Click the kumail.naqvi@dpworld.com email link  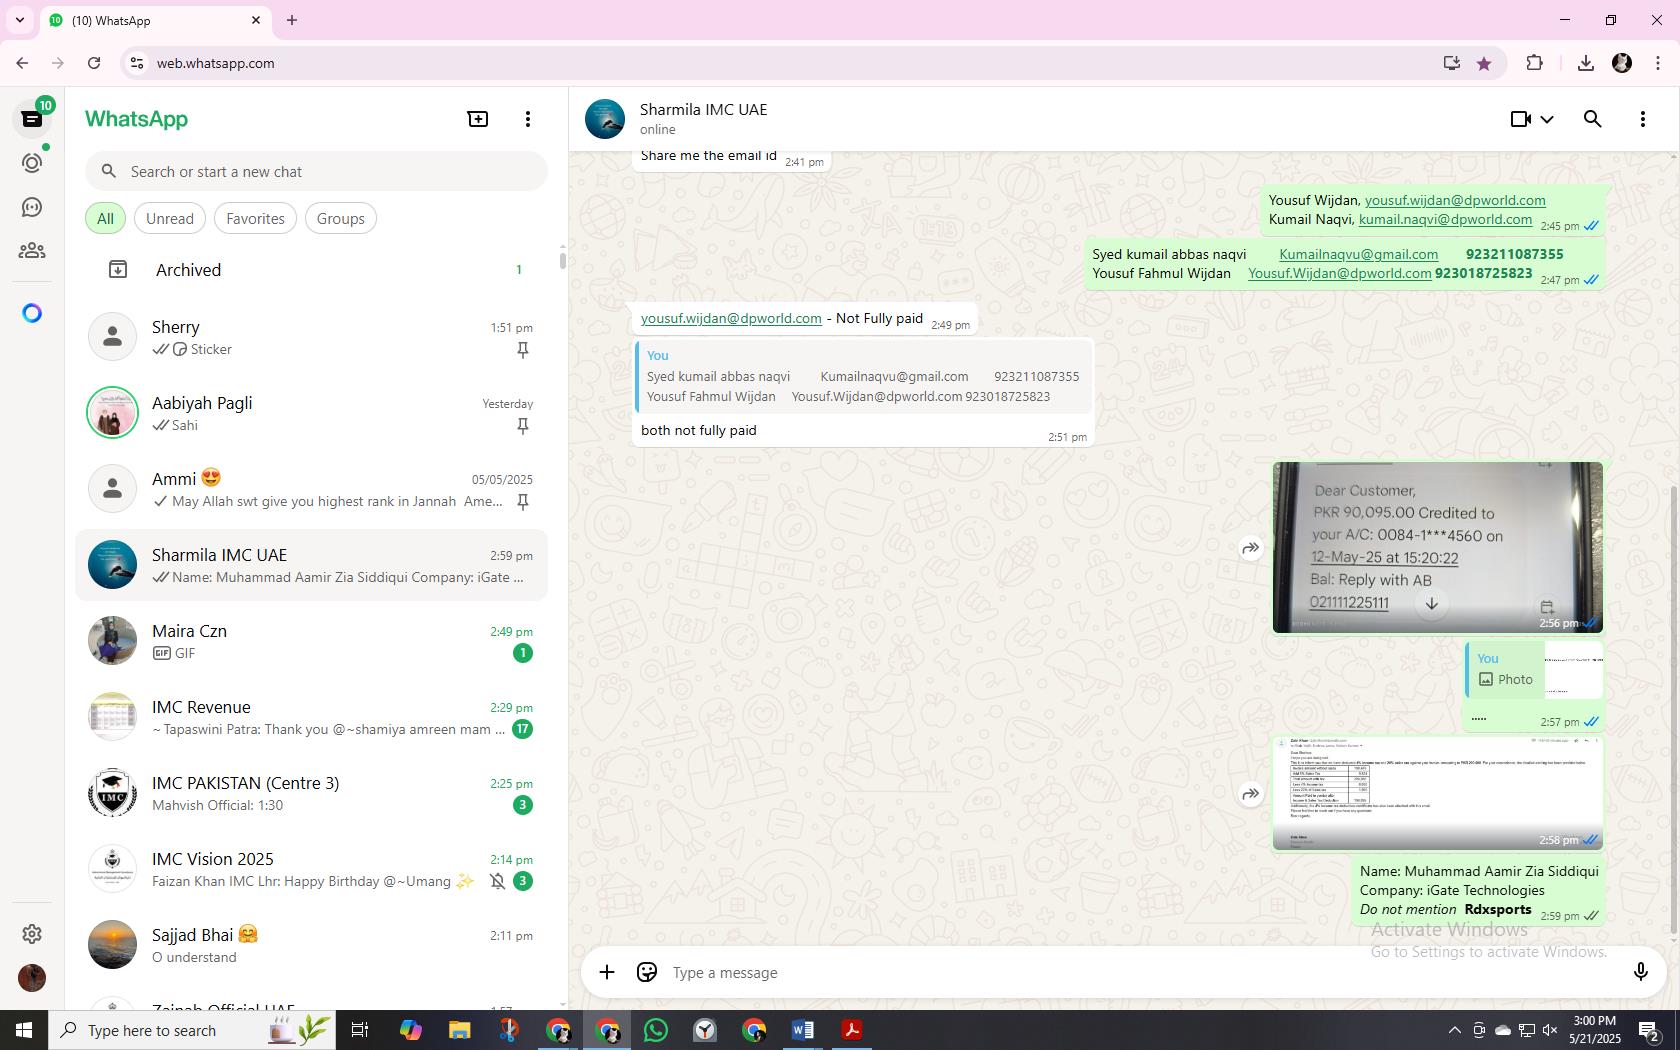point(1445,219)
